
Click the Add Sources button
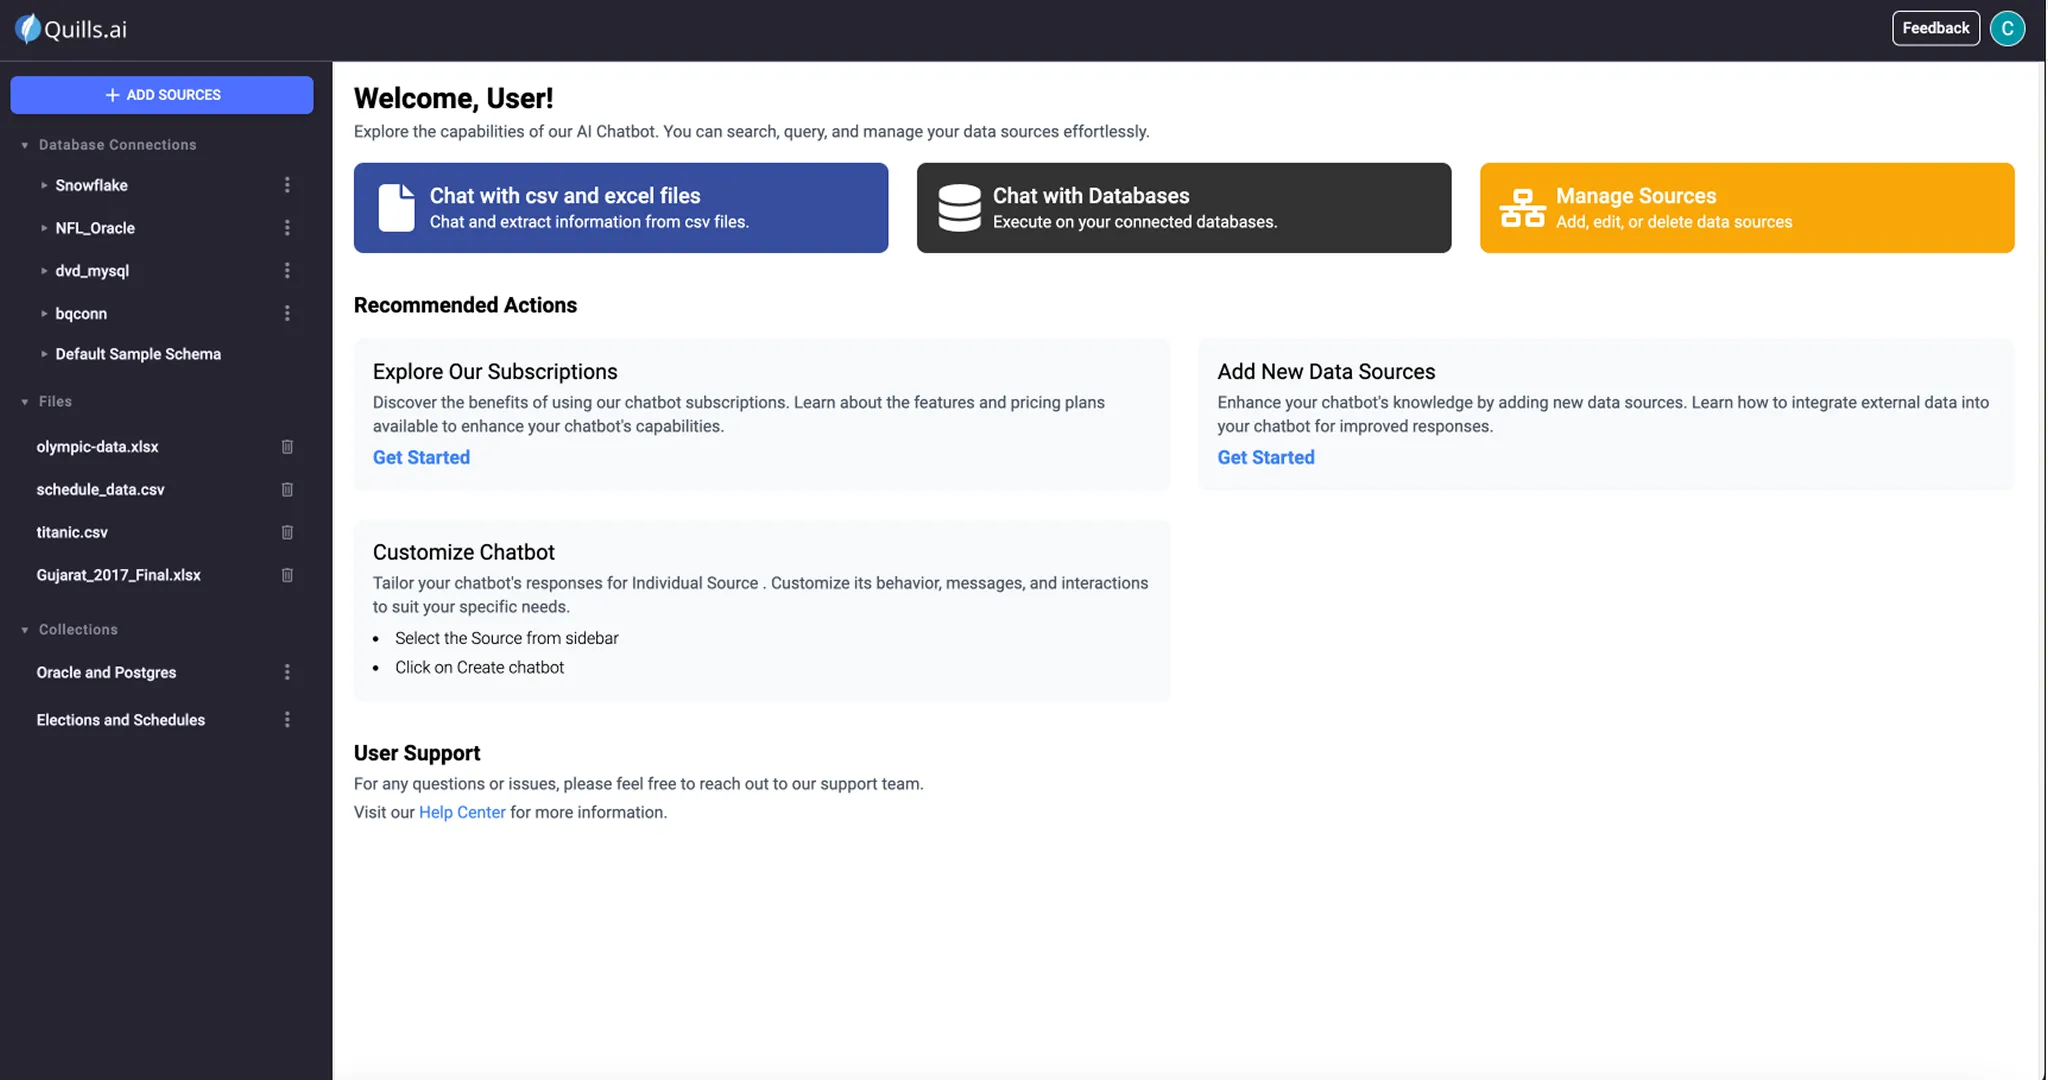[162, 95]
